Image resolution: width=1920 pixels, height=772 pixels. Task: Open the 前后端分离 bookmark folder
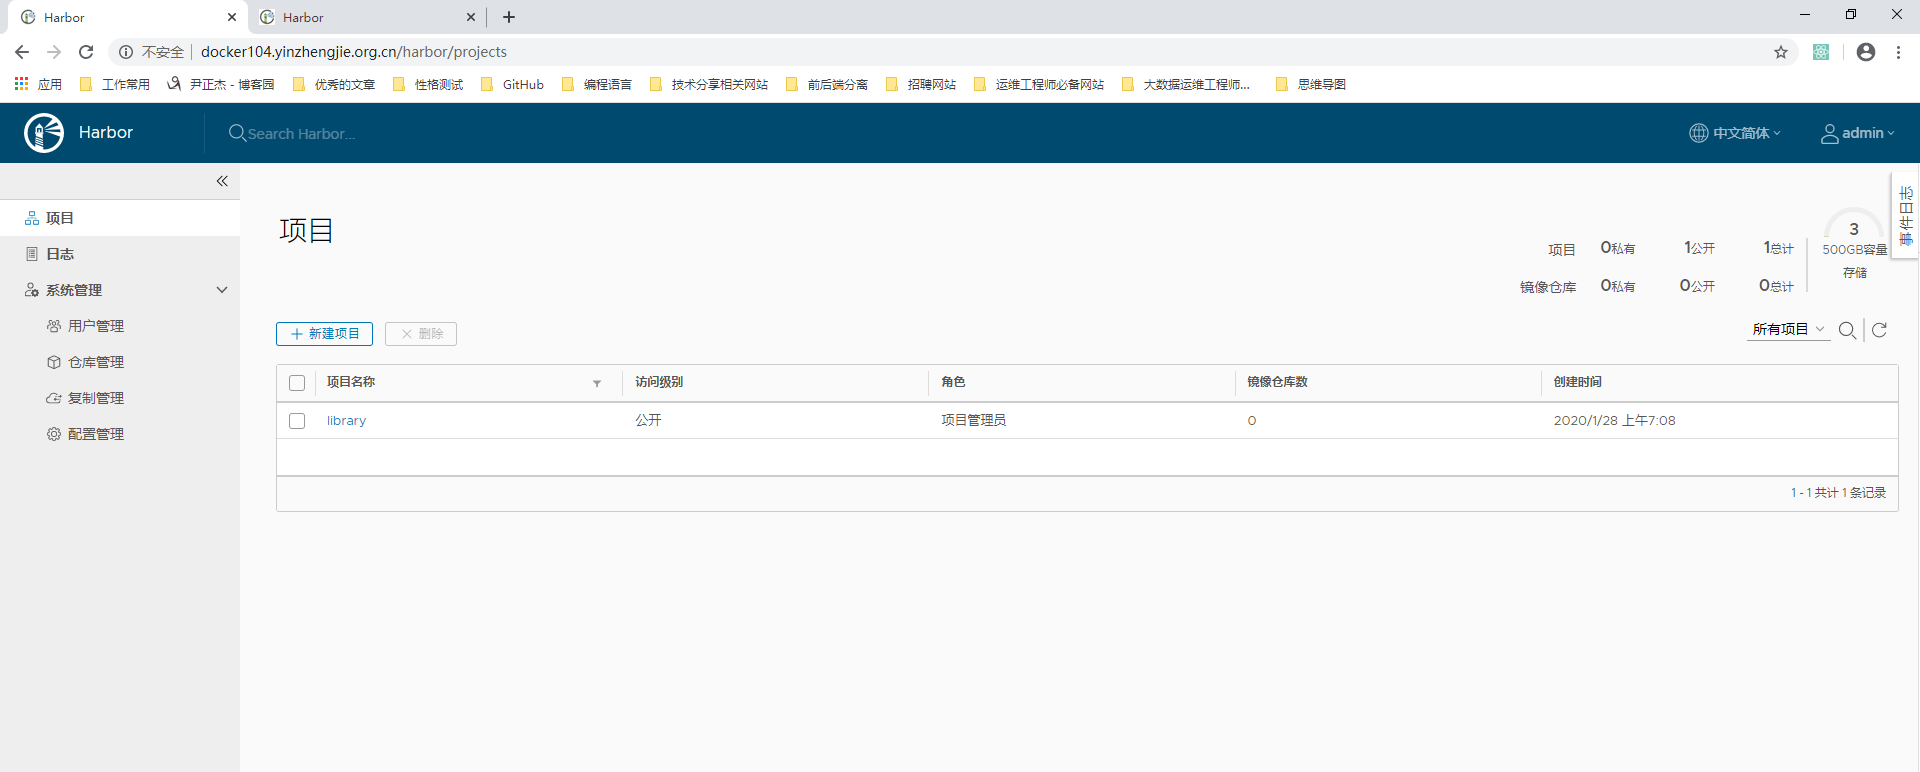(827, 84)
